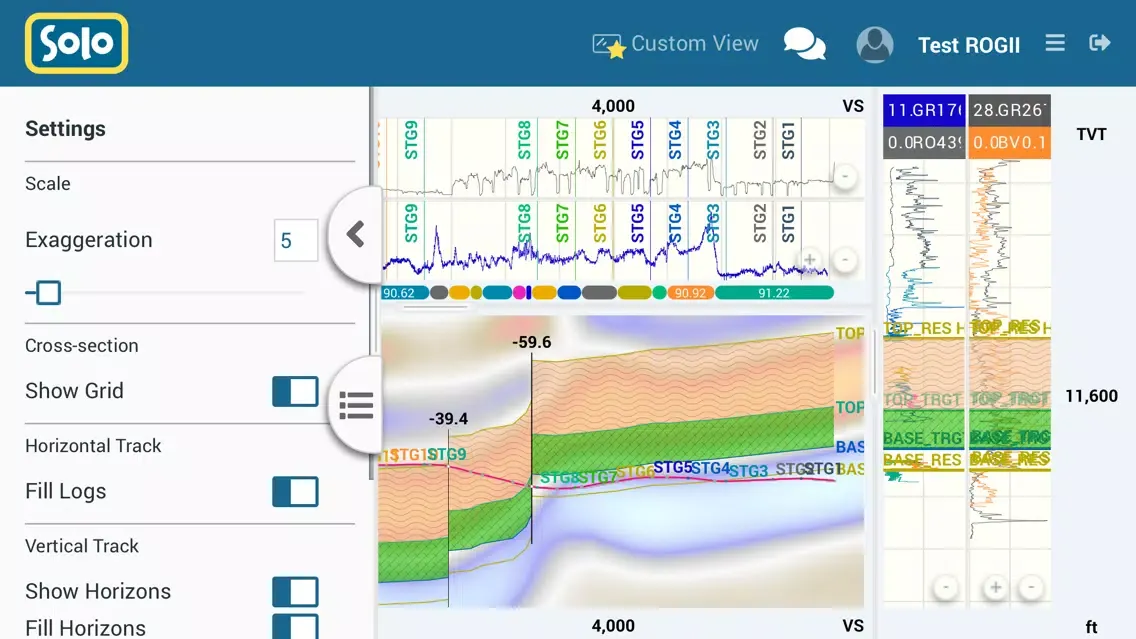Click the Settings heading
The width and height of the screenshot is (1136, 639).
(x=65, y=128)
